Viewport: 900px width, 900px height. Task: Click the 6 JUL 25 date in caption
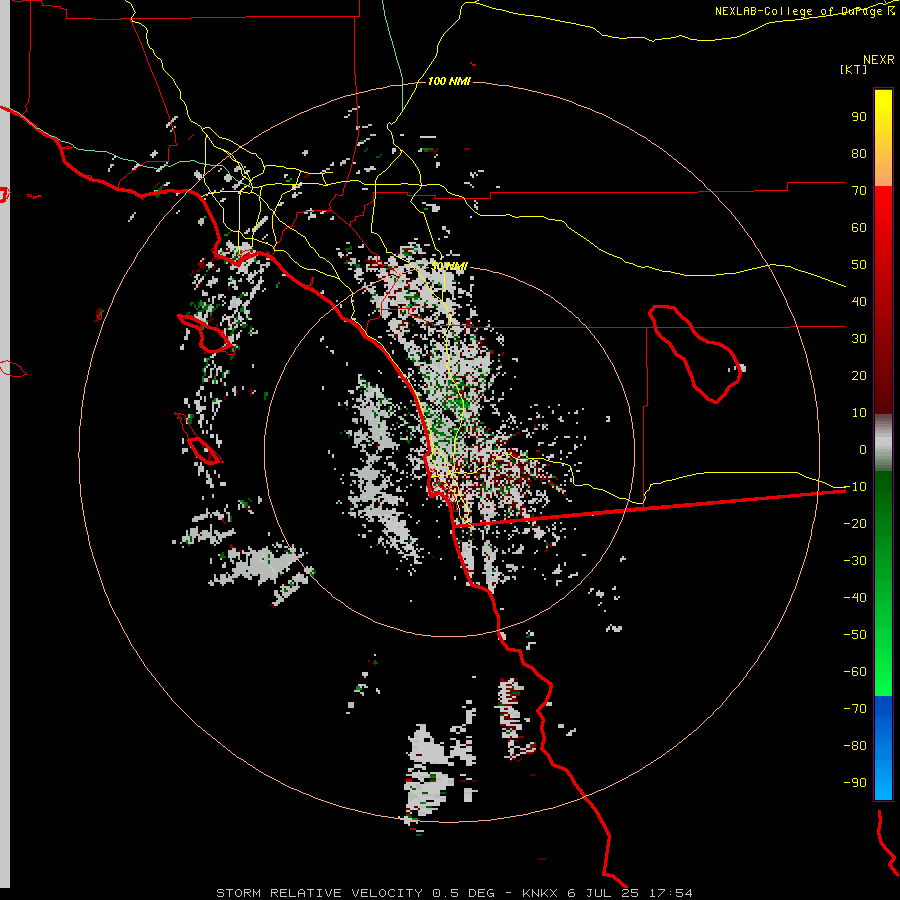(x=603, y=893)
